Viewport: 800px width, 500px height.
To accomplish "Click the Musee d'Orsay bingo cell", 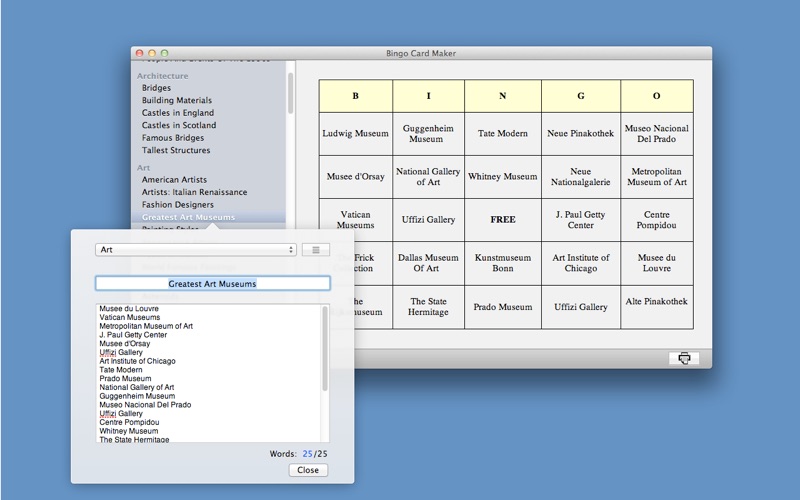I will tap(356, 177).
